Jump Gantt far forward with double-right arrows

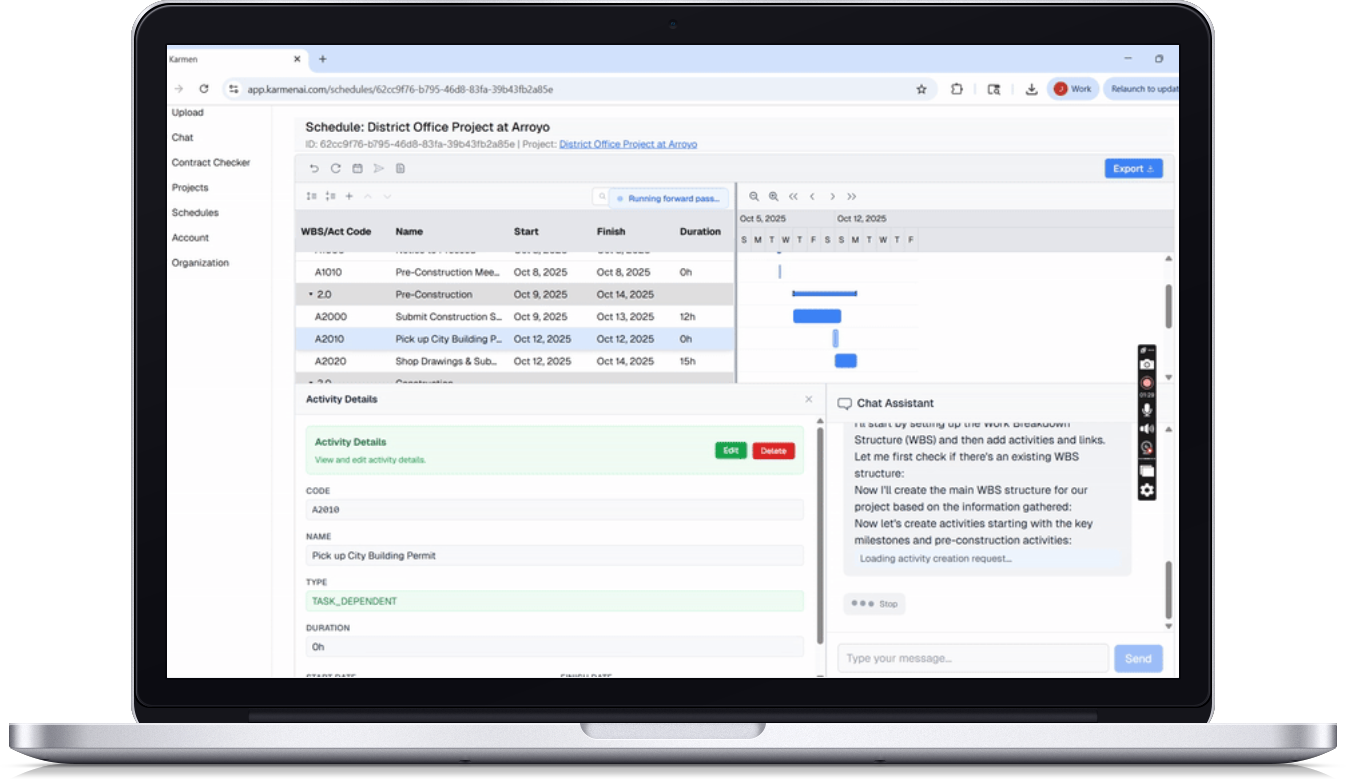pos(852,197)
